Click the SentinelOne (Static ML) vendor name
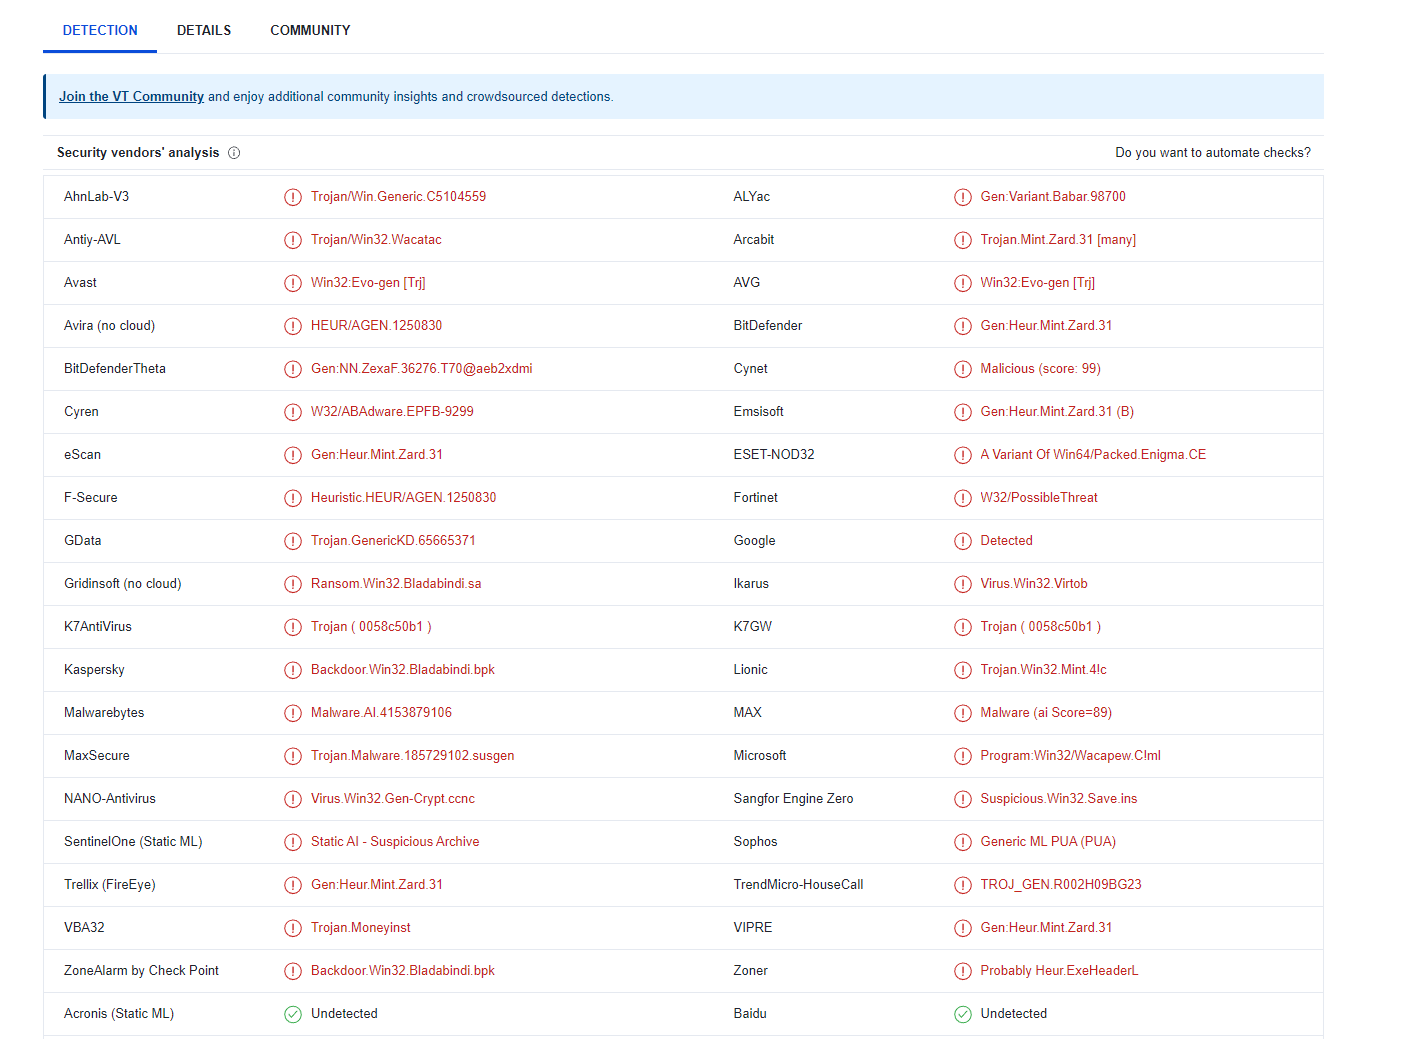This screenshot has width=1423, height=1039. 133,842
